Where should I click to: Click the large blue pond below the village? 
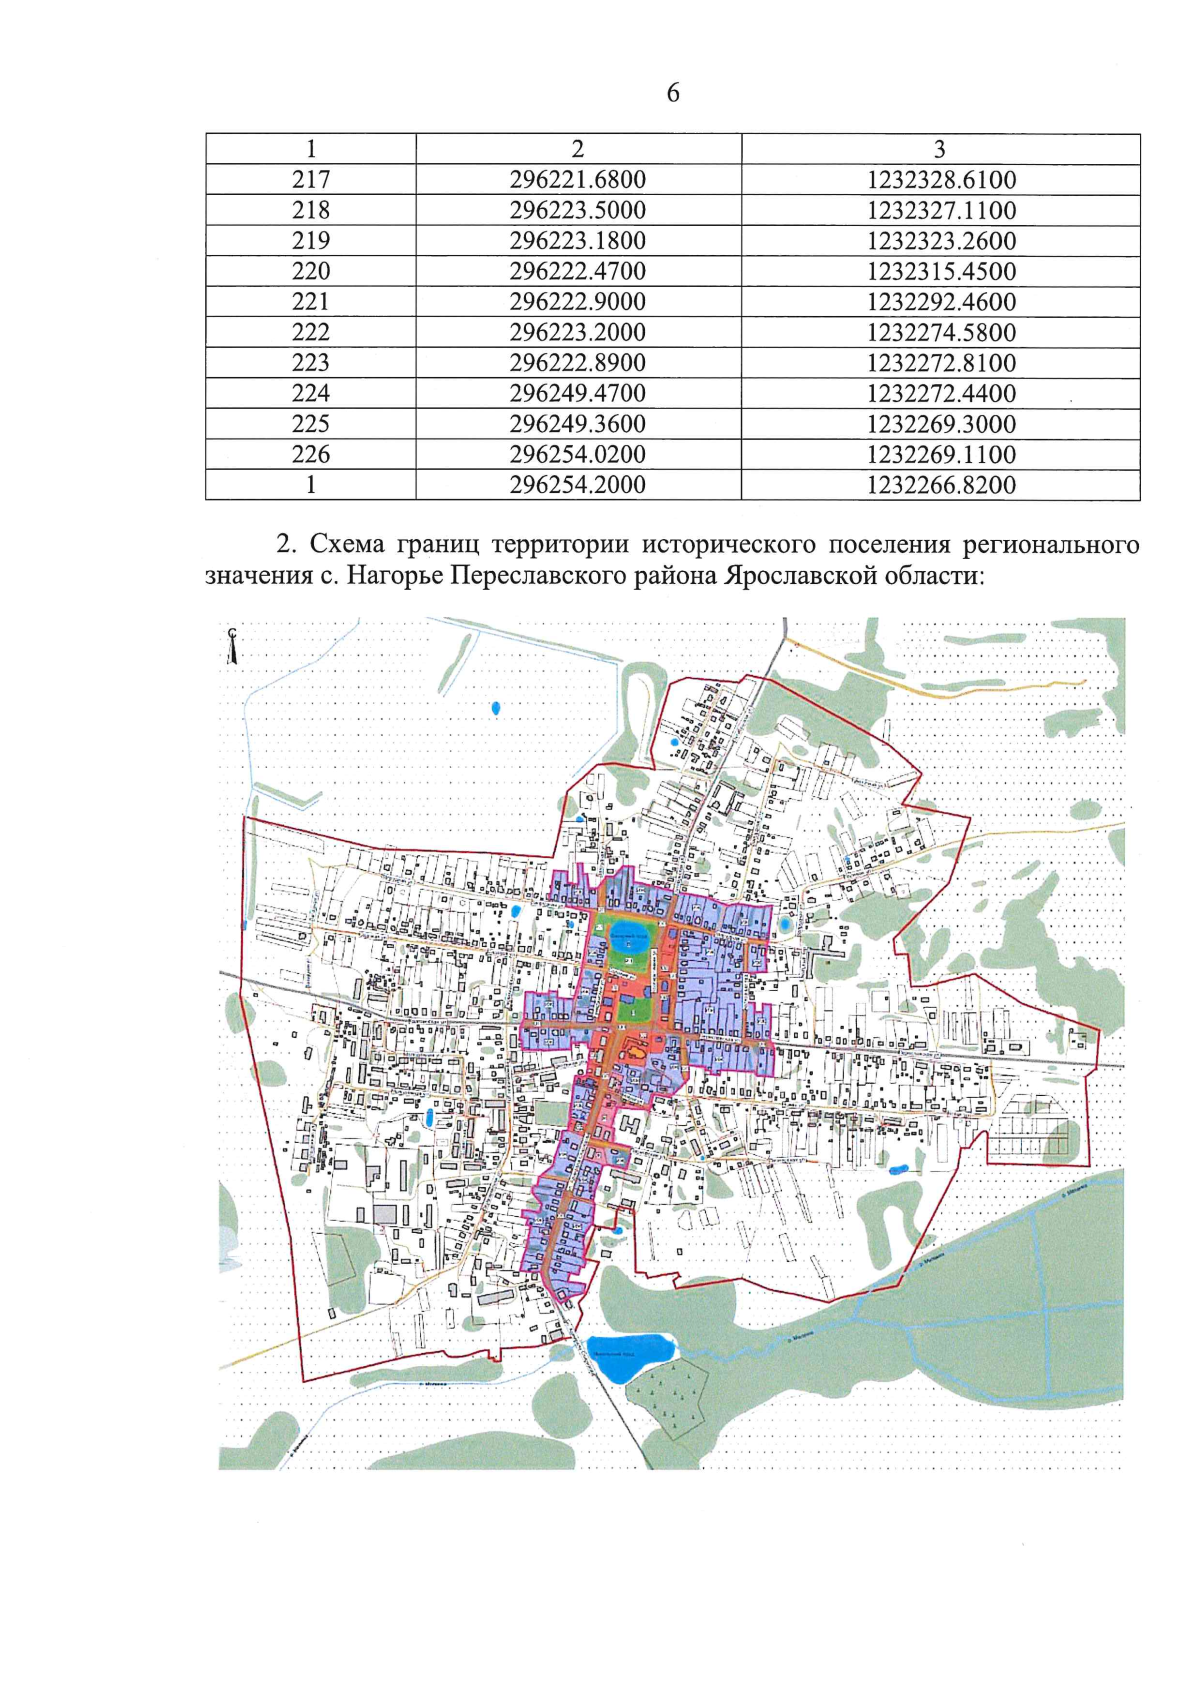tap(626, 1355)
